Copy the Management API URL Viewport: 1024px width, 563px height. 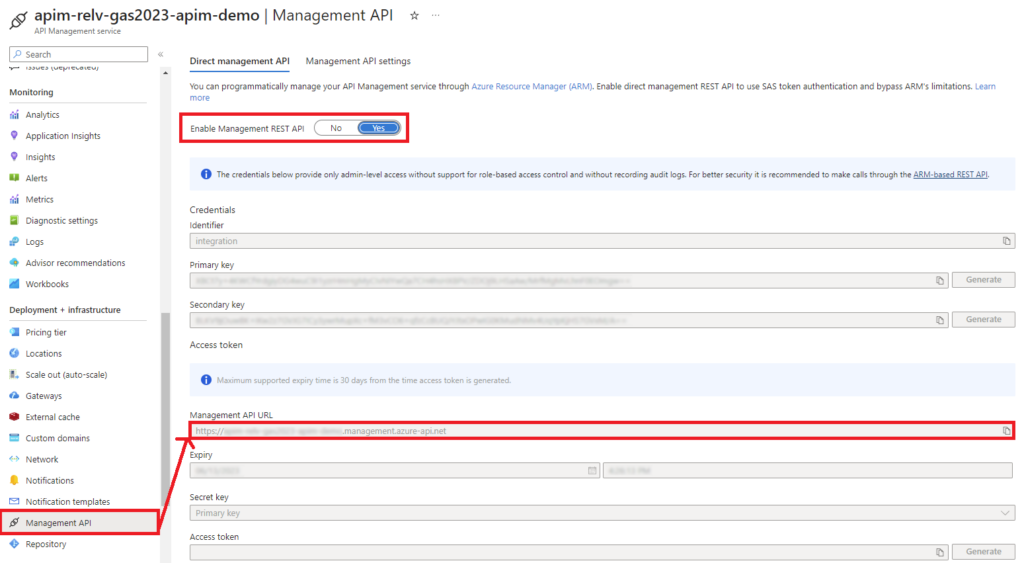(1007, 431)
